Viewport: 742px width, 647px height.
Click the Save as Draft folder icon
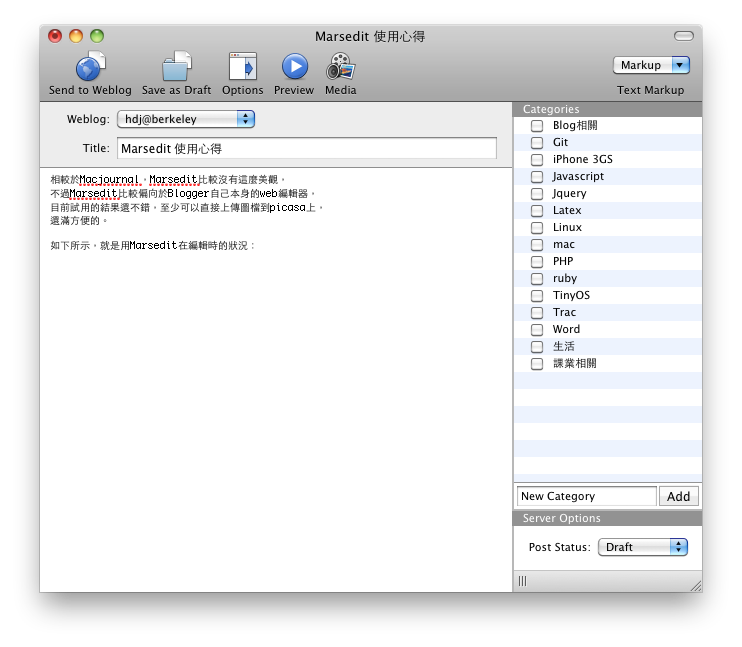click(x=177, y=66)
